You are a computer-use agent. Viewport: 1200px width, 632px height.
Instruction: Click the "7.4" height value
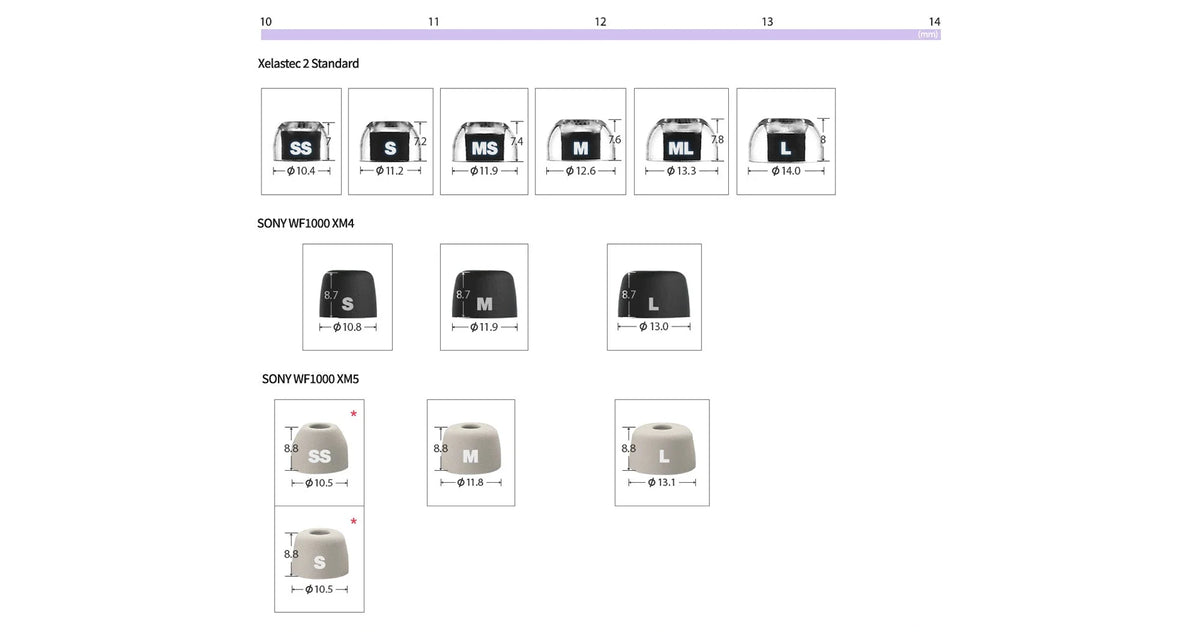pyautogui.click(x=517, y=142)
